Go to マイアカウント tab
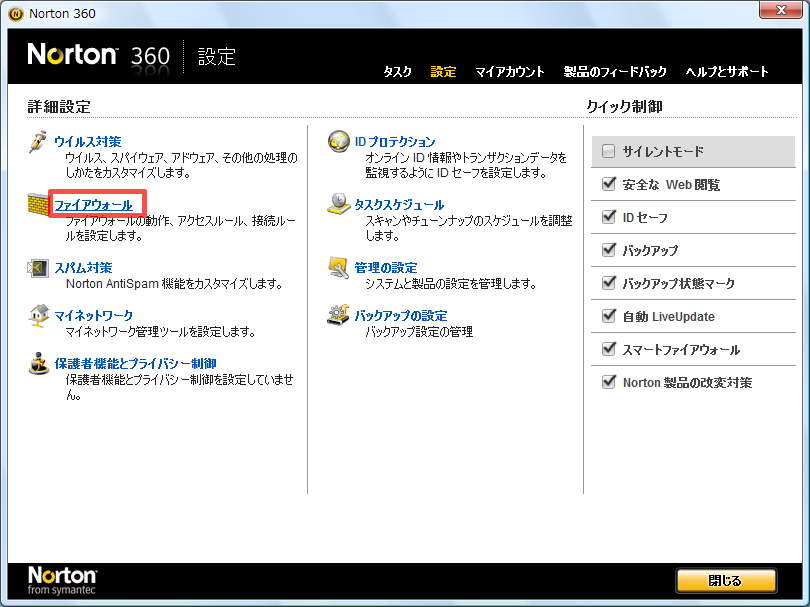This screenshot has height=607, width=810. [x=510, y=72]
